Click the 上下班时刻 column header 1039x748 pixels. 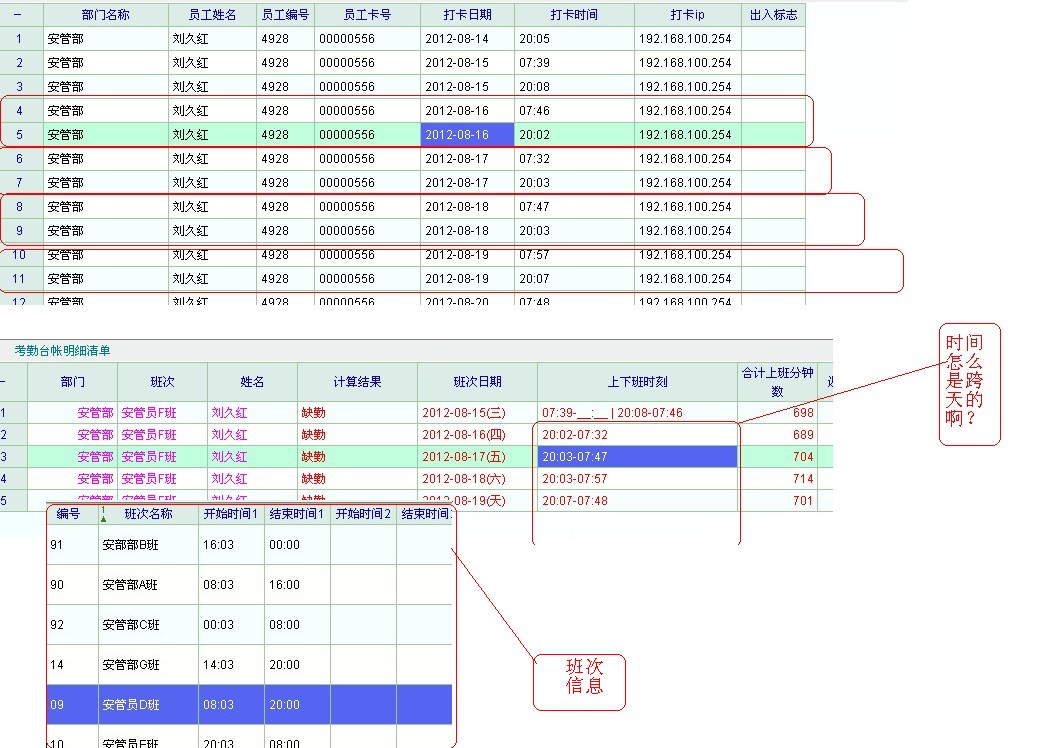637,381
